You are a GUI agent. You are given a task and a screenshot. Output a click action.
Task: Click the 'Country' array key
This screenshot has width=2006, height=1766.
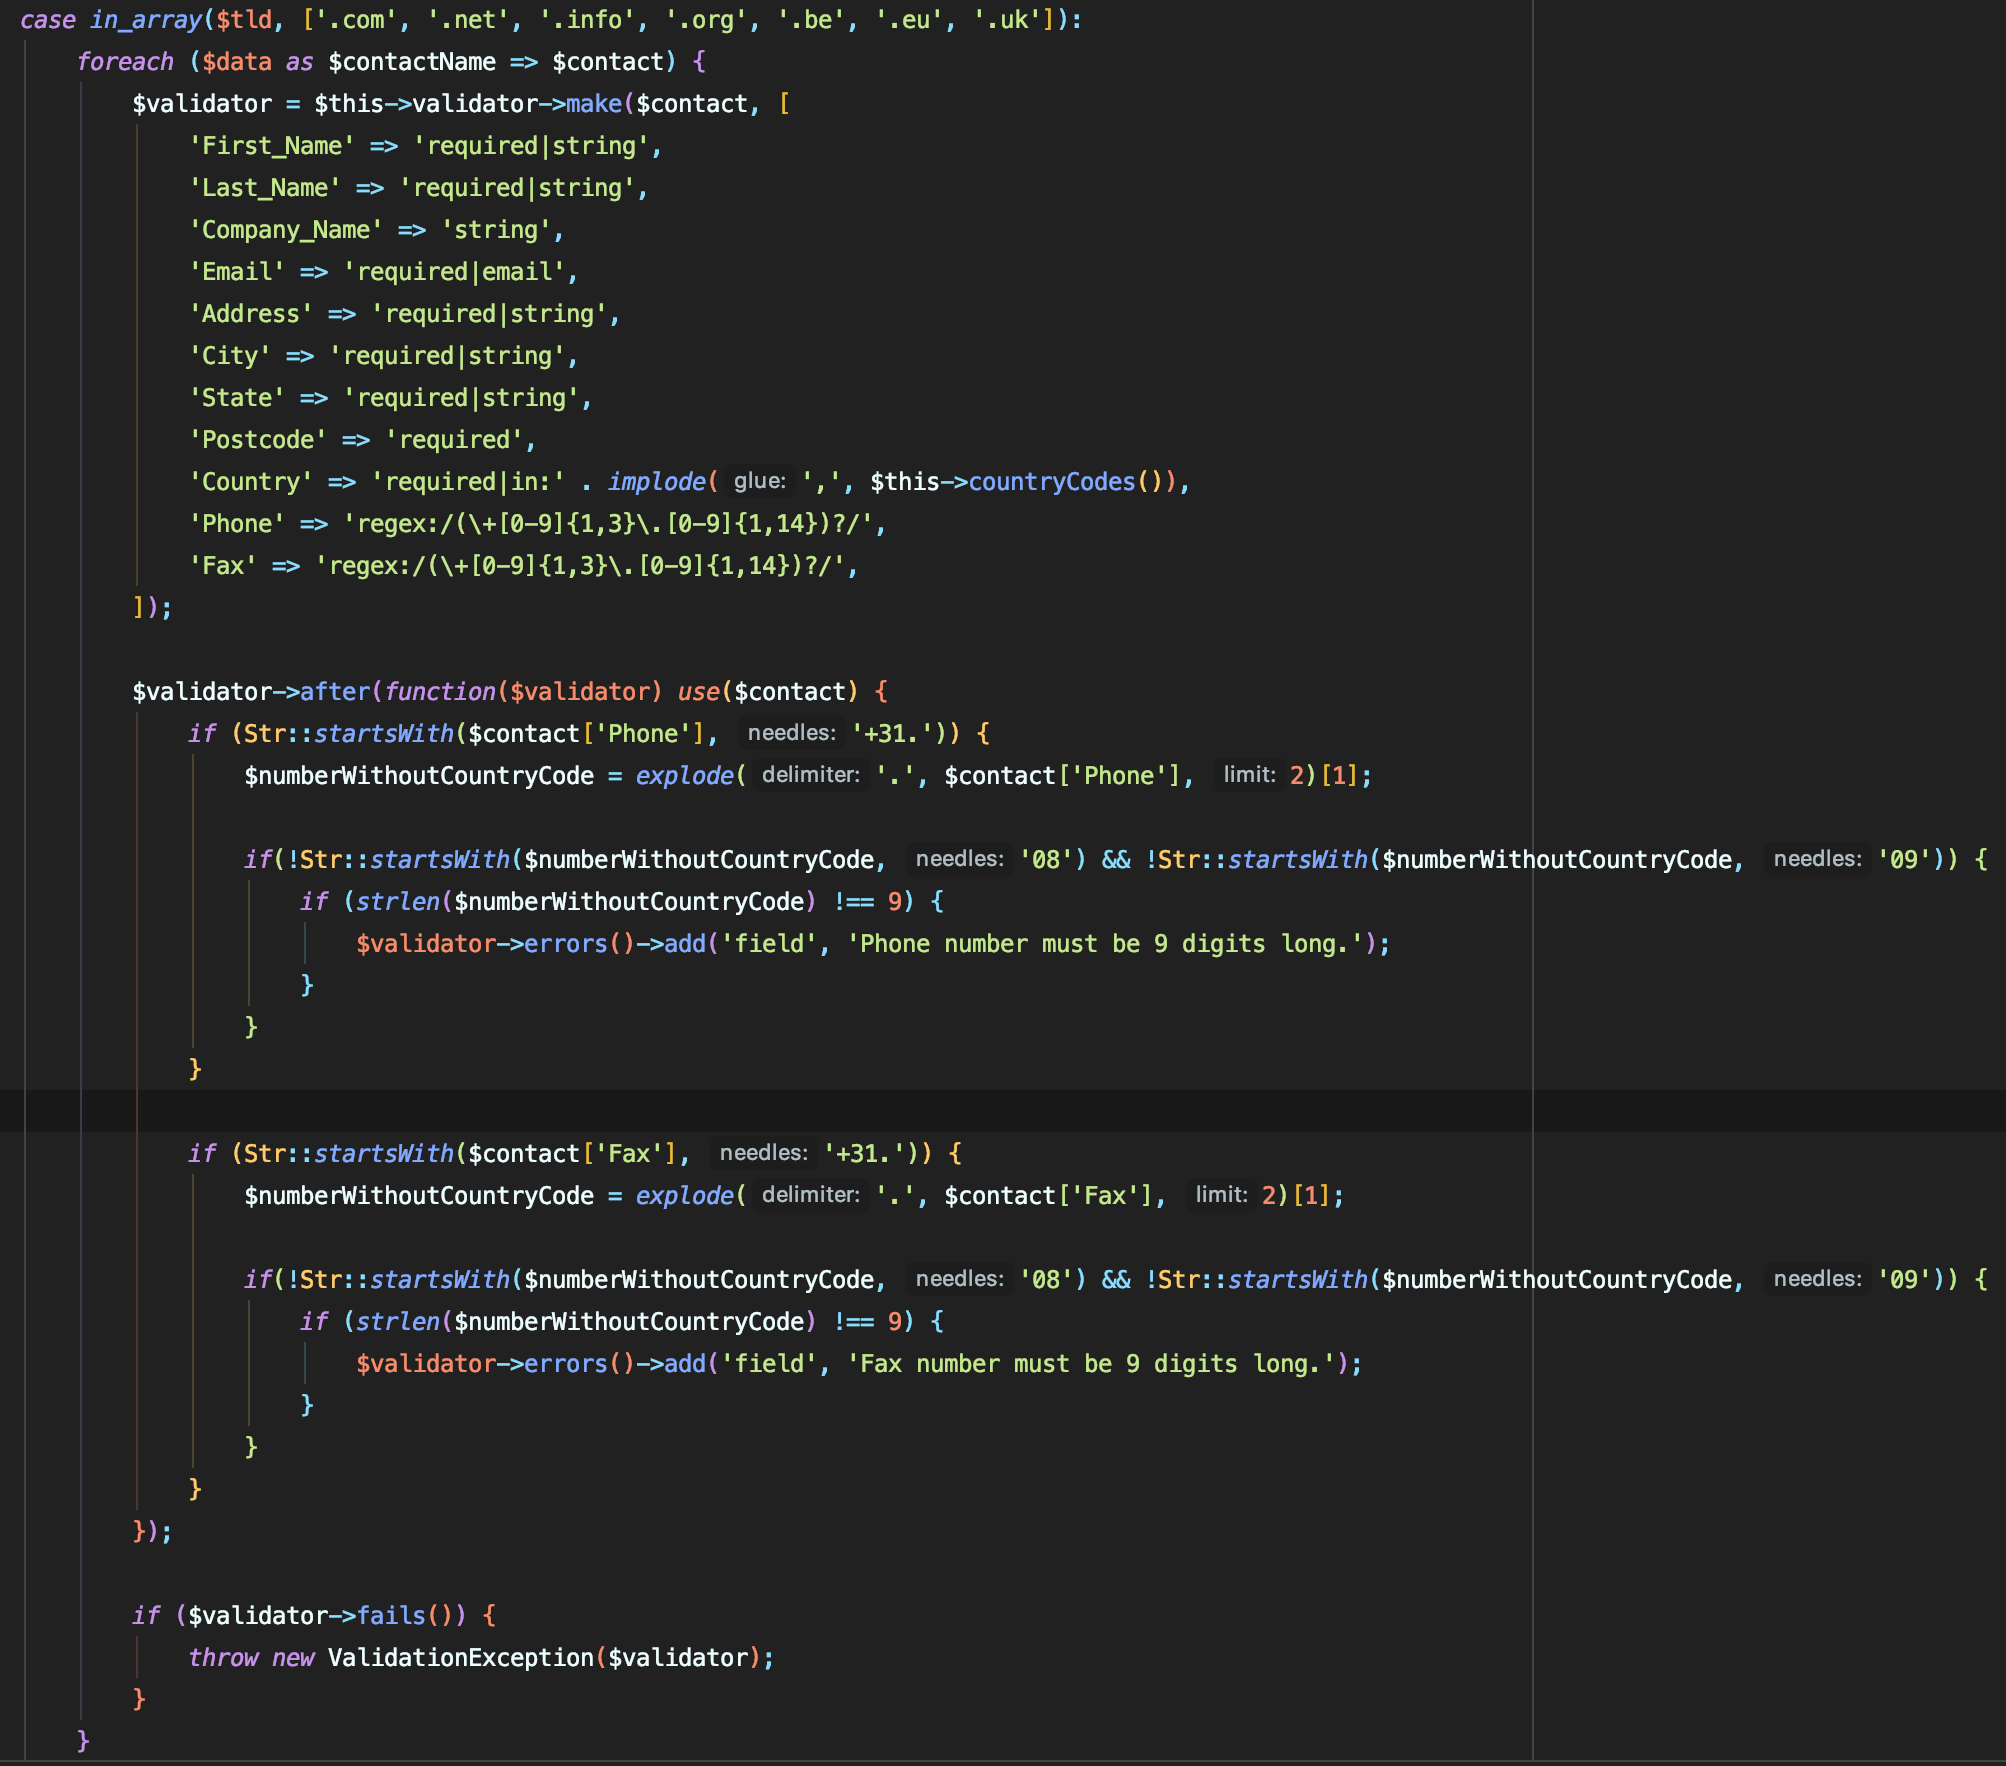(x=251, y=482)
